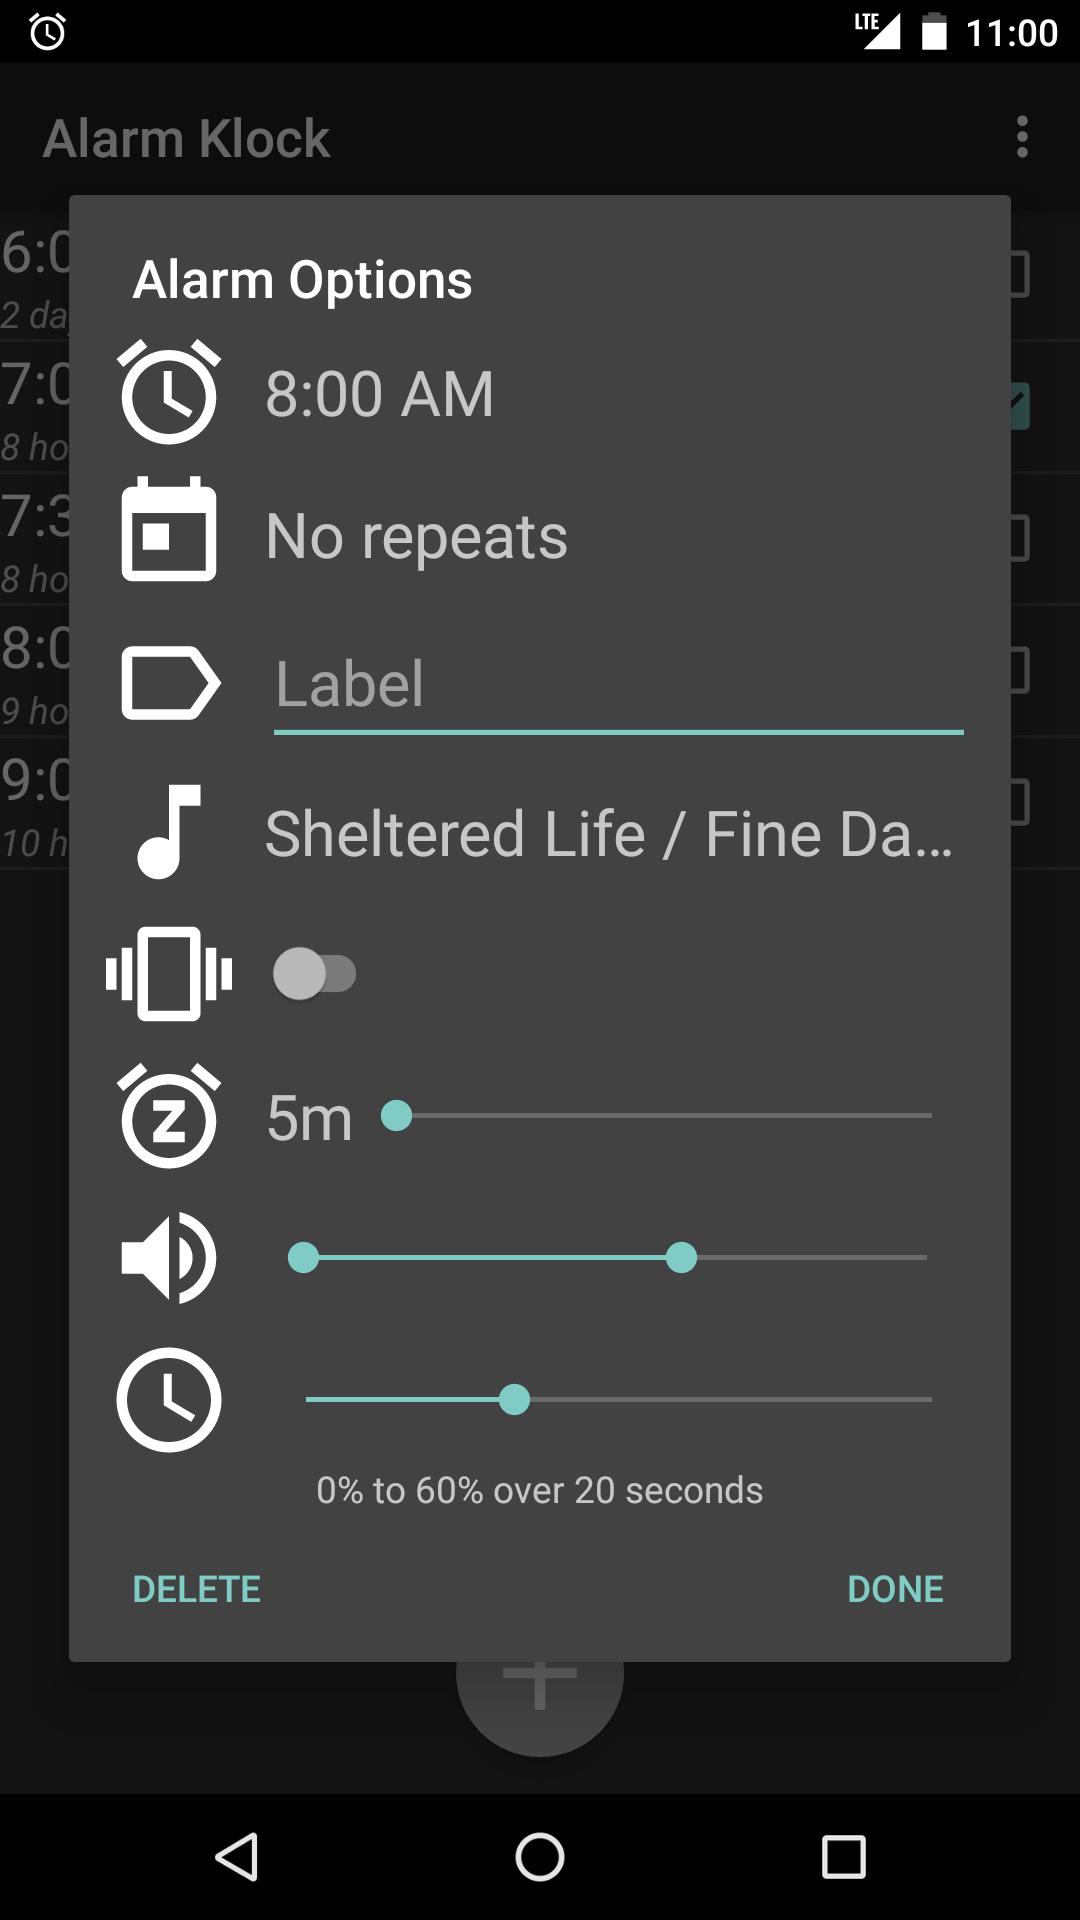Tap the alarm clock time icon
The width and height of the screenshot is (1080, 1920).
(x=169, y=392)
